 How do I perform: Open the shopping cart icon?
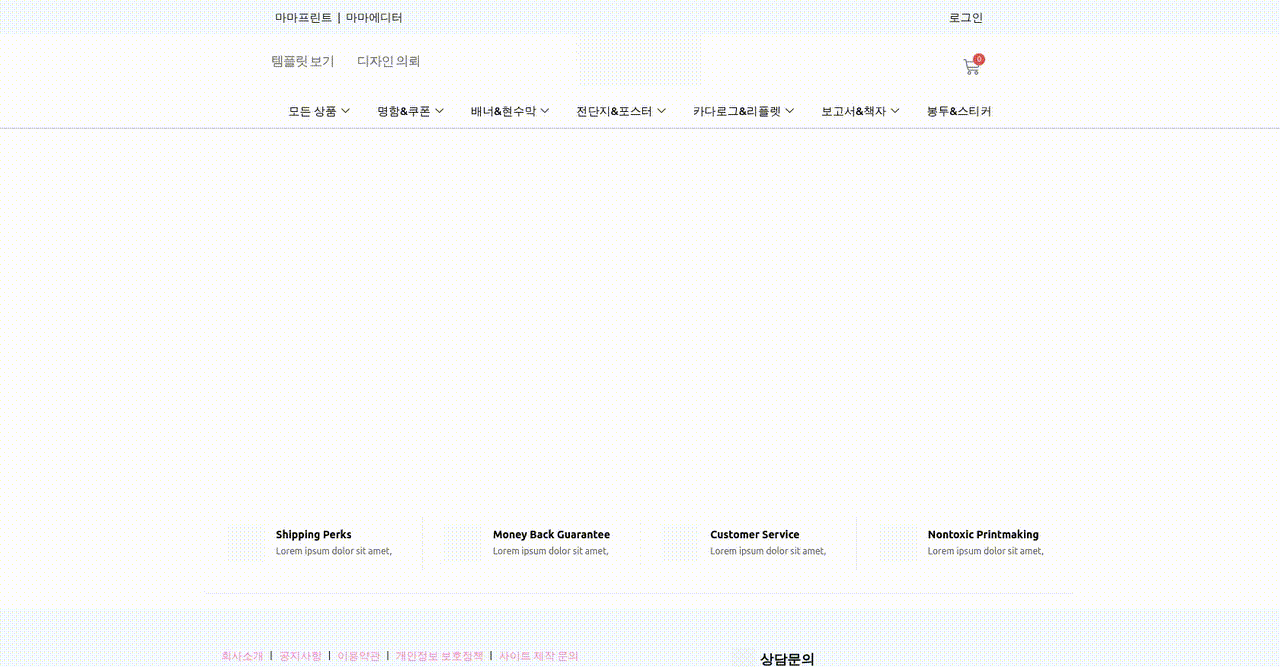pos(971,67)
